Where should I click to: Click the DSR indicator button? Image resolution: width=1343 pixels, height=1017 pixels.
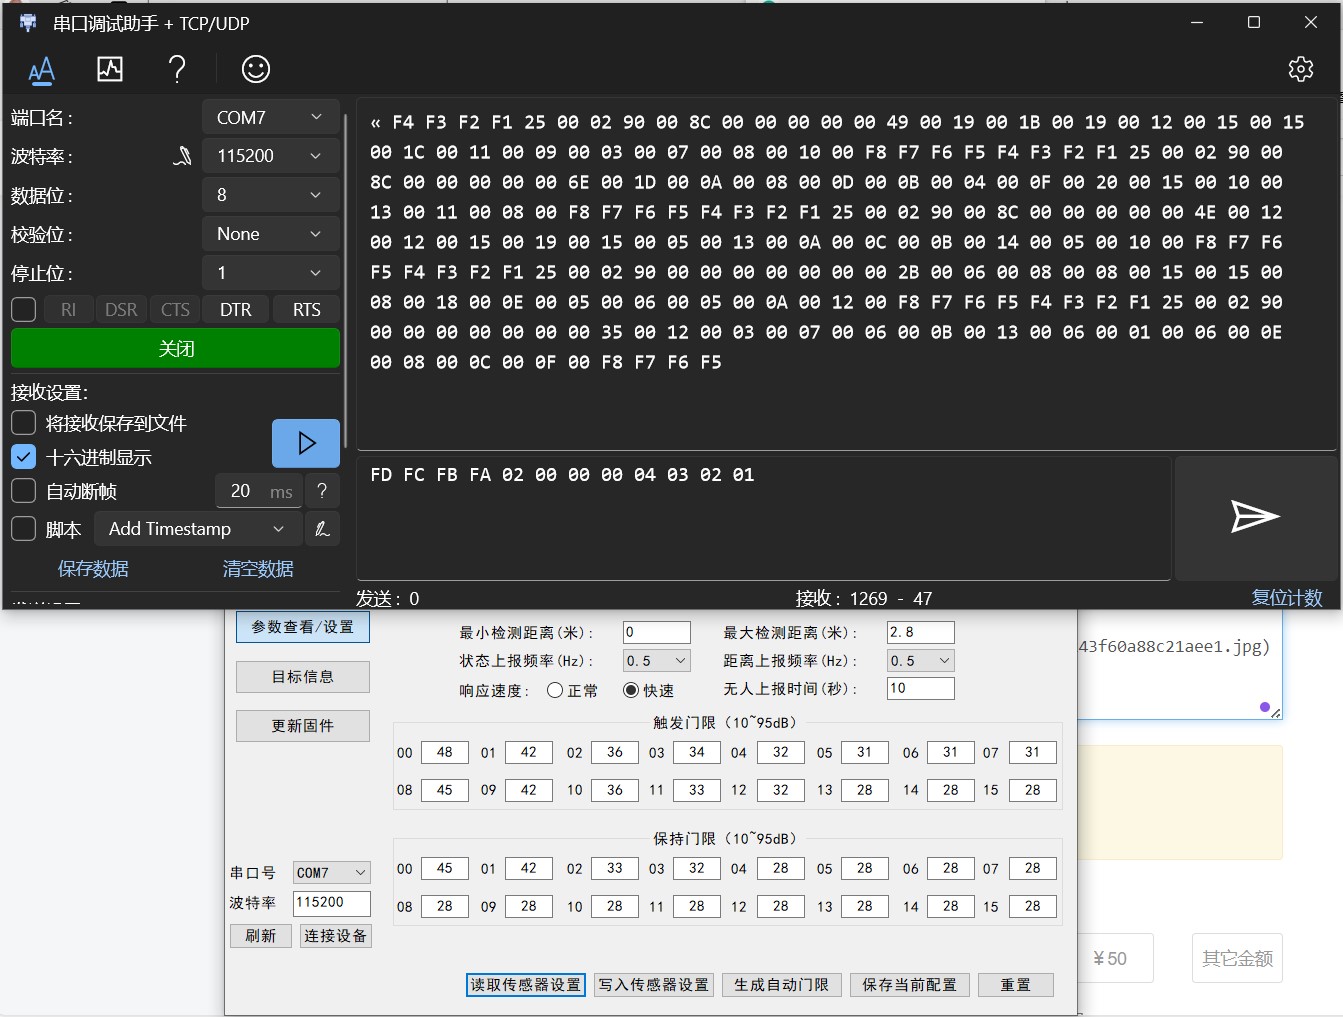point(121,310)
